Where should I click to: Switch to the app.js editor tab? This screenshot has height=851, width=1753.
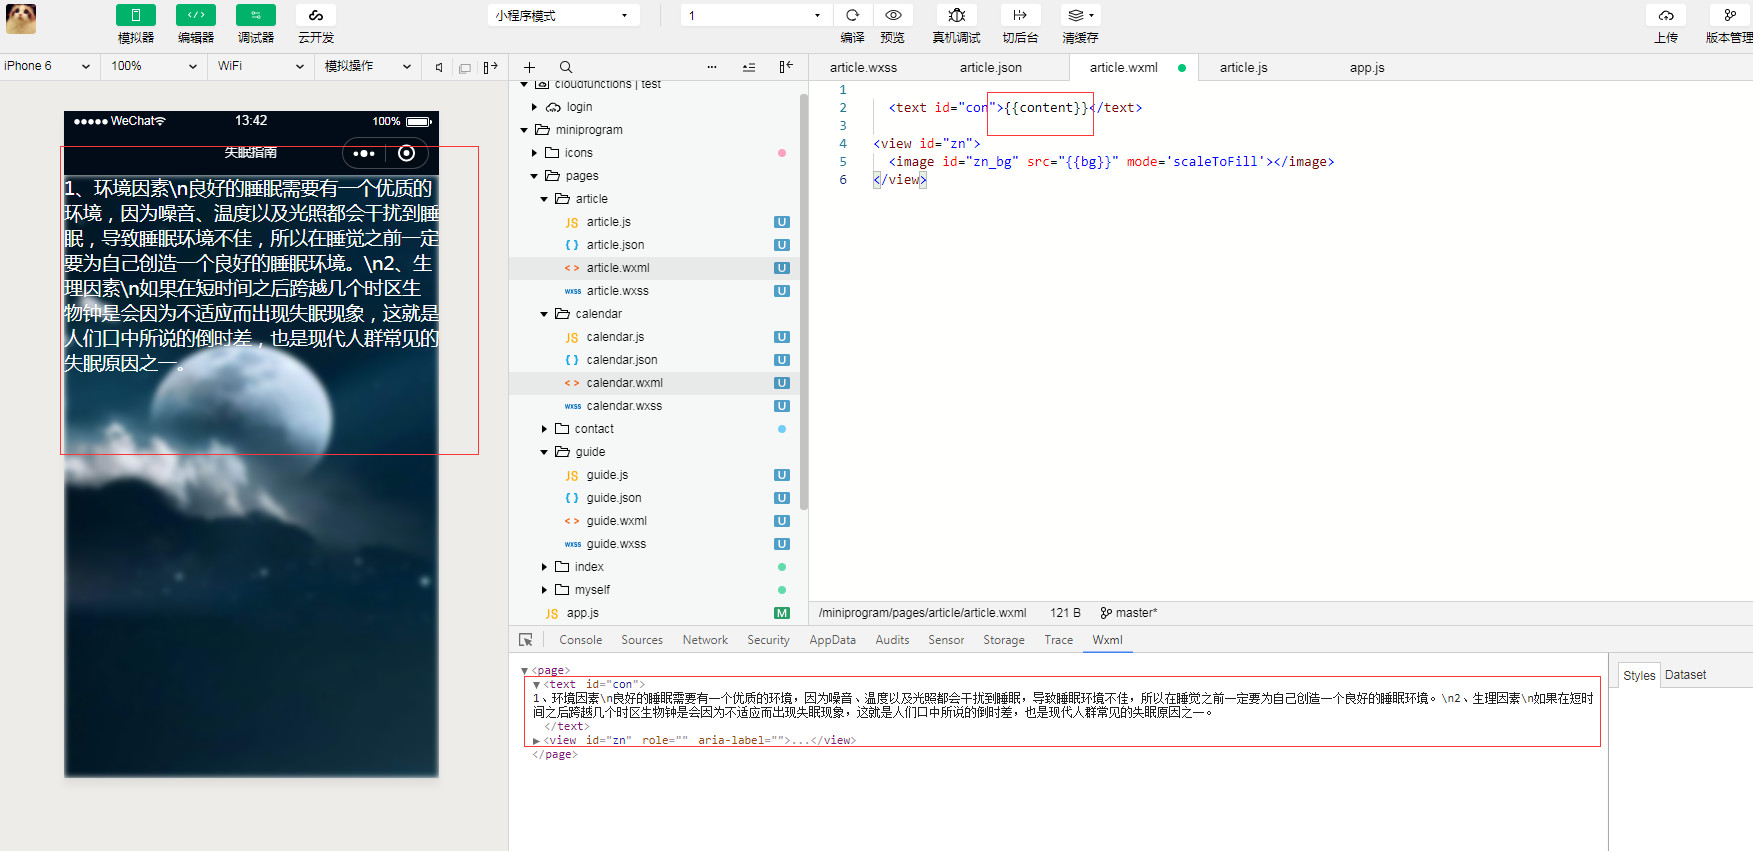(1367, 67)
